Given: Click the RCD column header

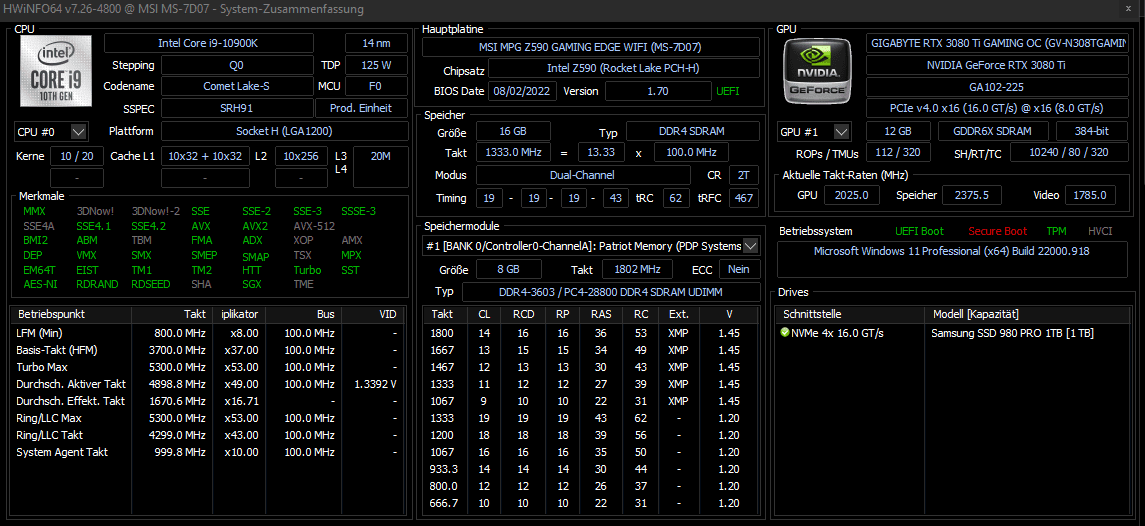Looking at the screenshot, I should 523,314.
